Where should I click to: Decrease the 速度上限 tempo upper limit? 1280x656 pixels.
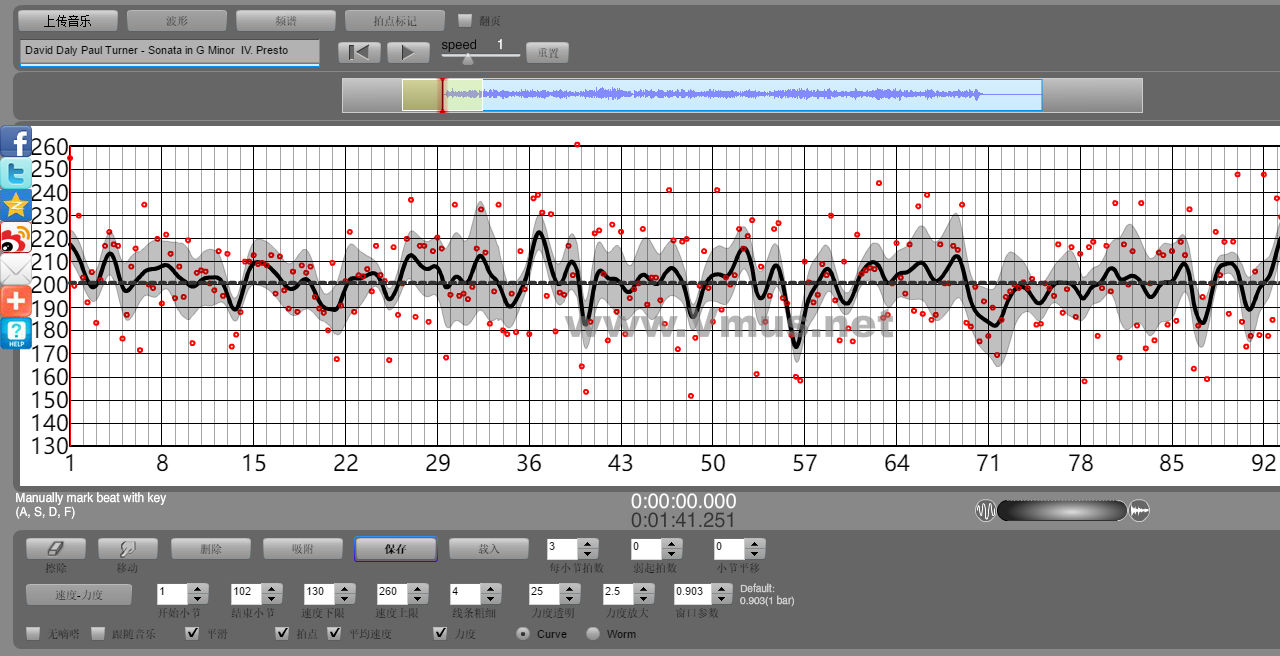click(418, 597)
